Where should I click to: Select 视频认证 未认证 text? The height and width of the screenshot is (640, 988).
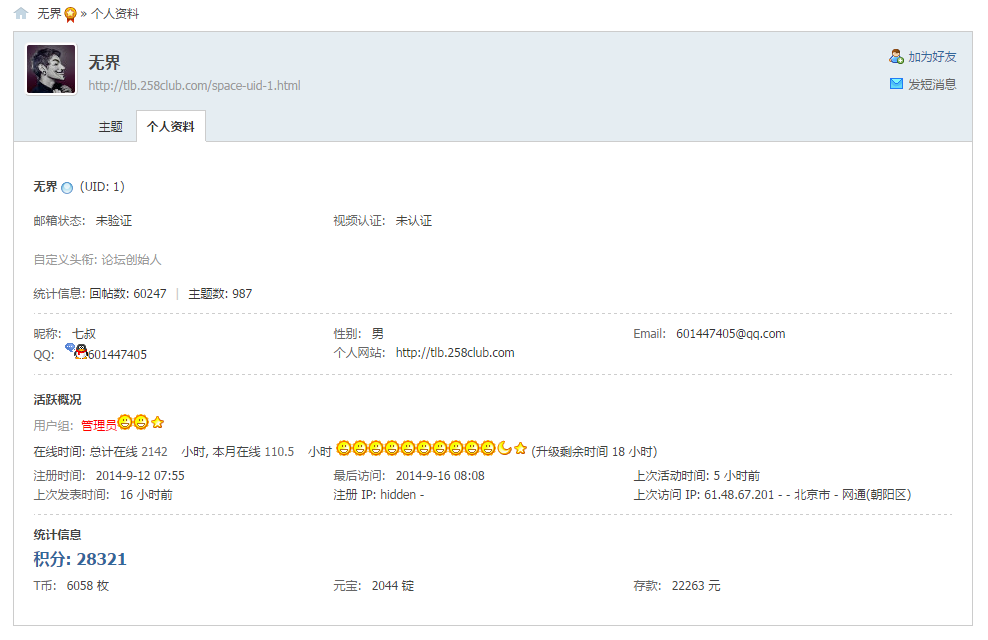pyautogui.click(x=413, y=221)
